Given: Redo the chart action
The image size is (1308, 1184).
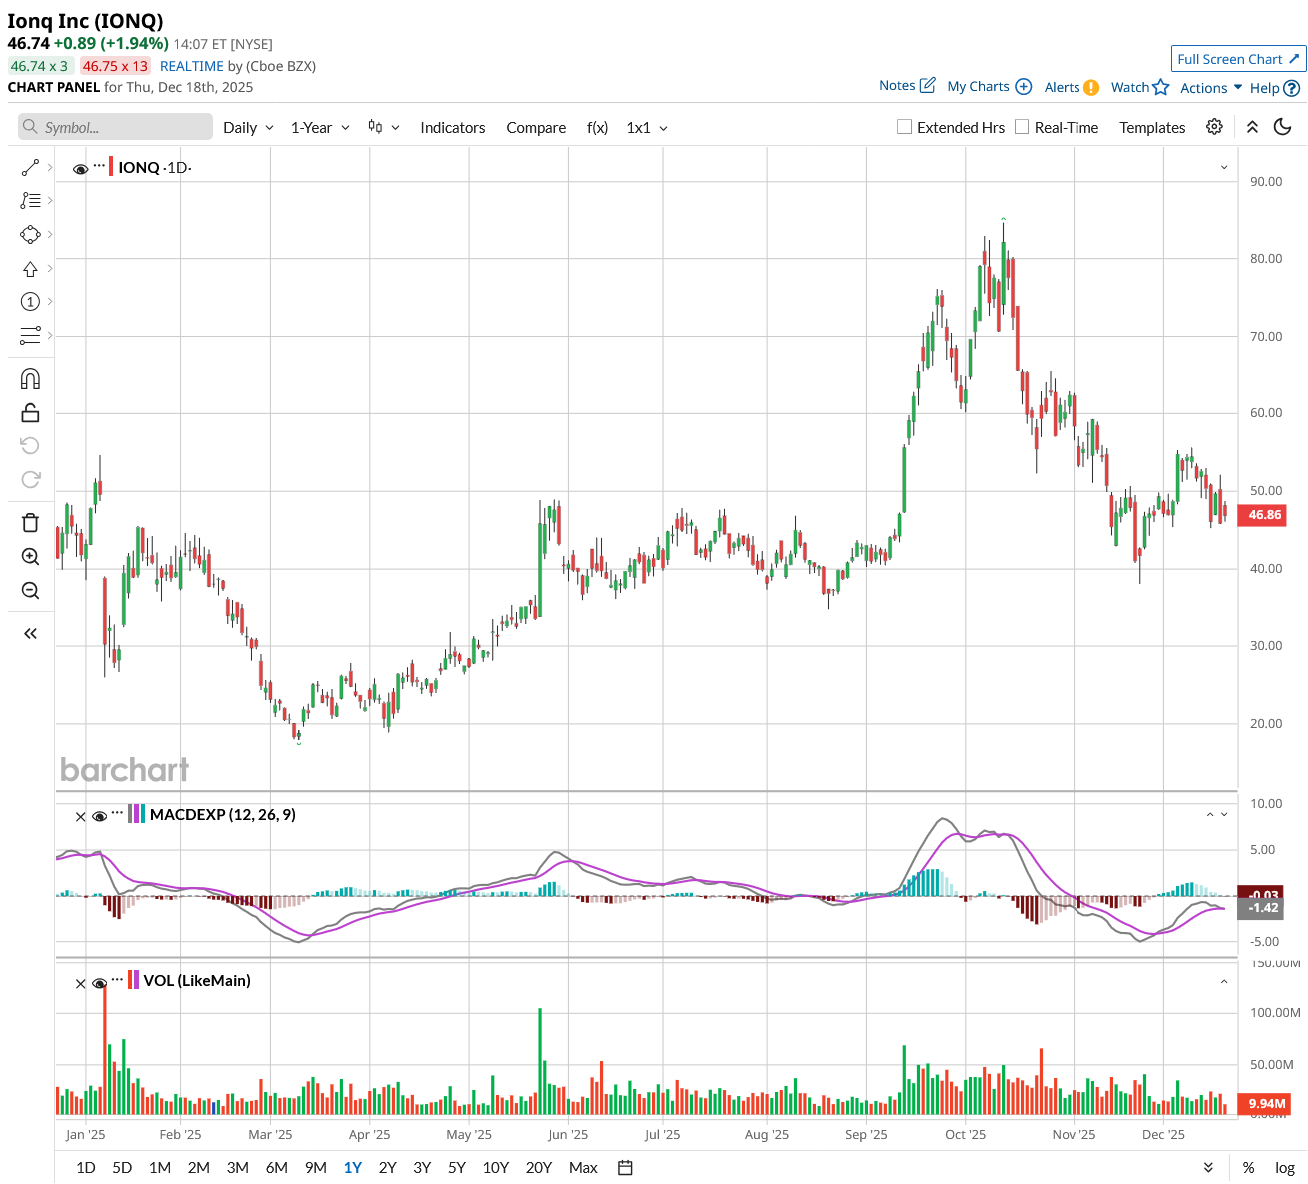Looking at the screenshot, I should [x=30, y=479].
